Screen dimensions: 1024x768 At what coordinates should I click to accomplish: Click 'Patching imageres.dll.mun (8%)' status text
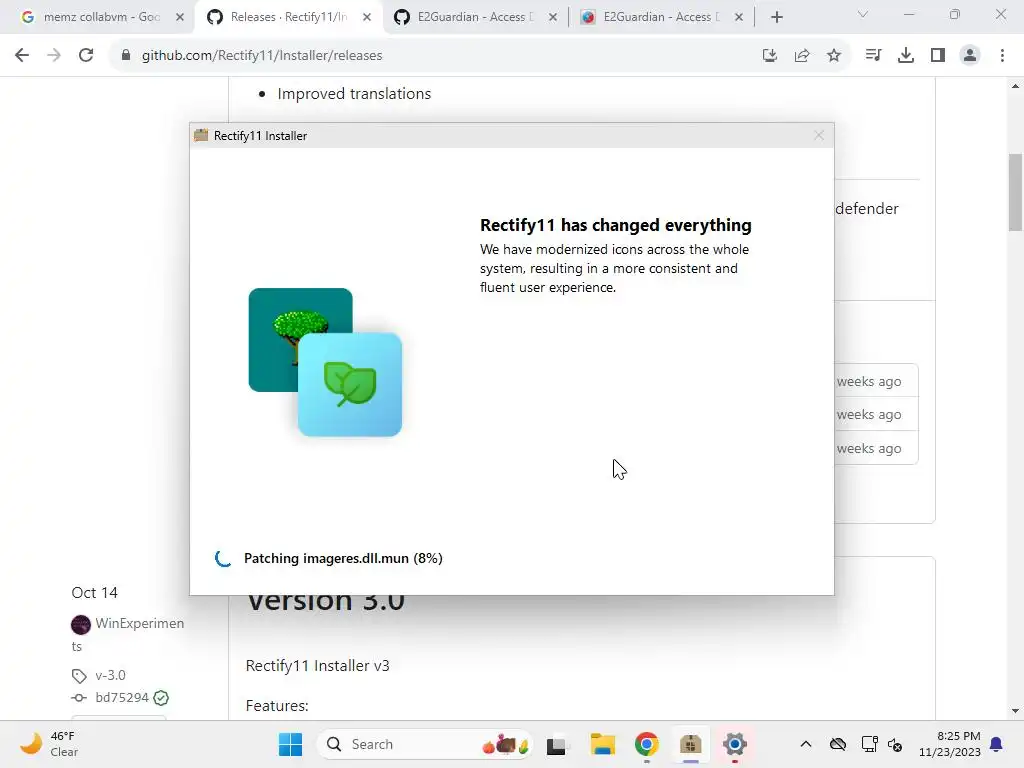point(343,558)
